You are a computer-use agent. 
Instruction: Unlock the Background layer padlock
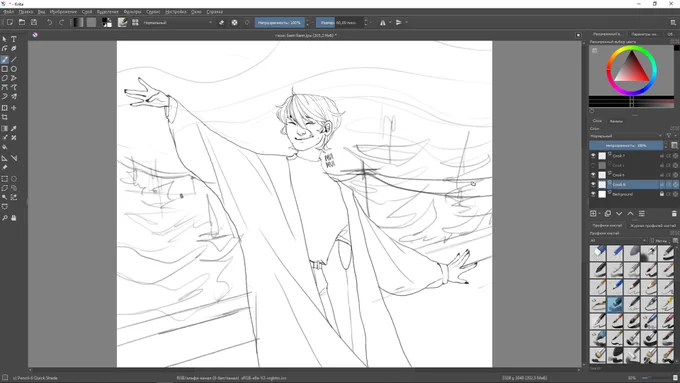[x=662, y=194]
